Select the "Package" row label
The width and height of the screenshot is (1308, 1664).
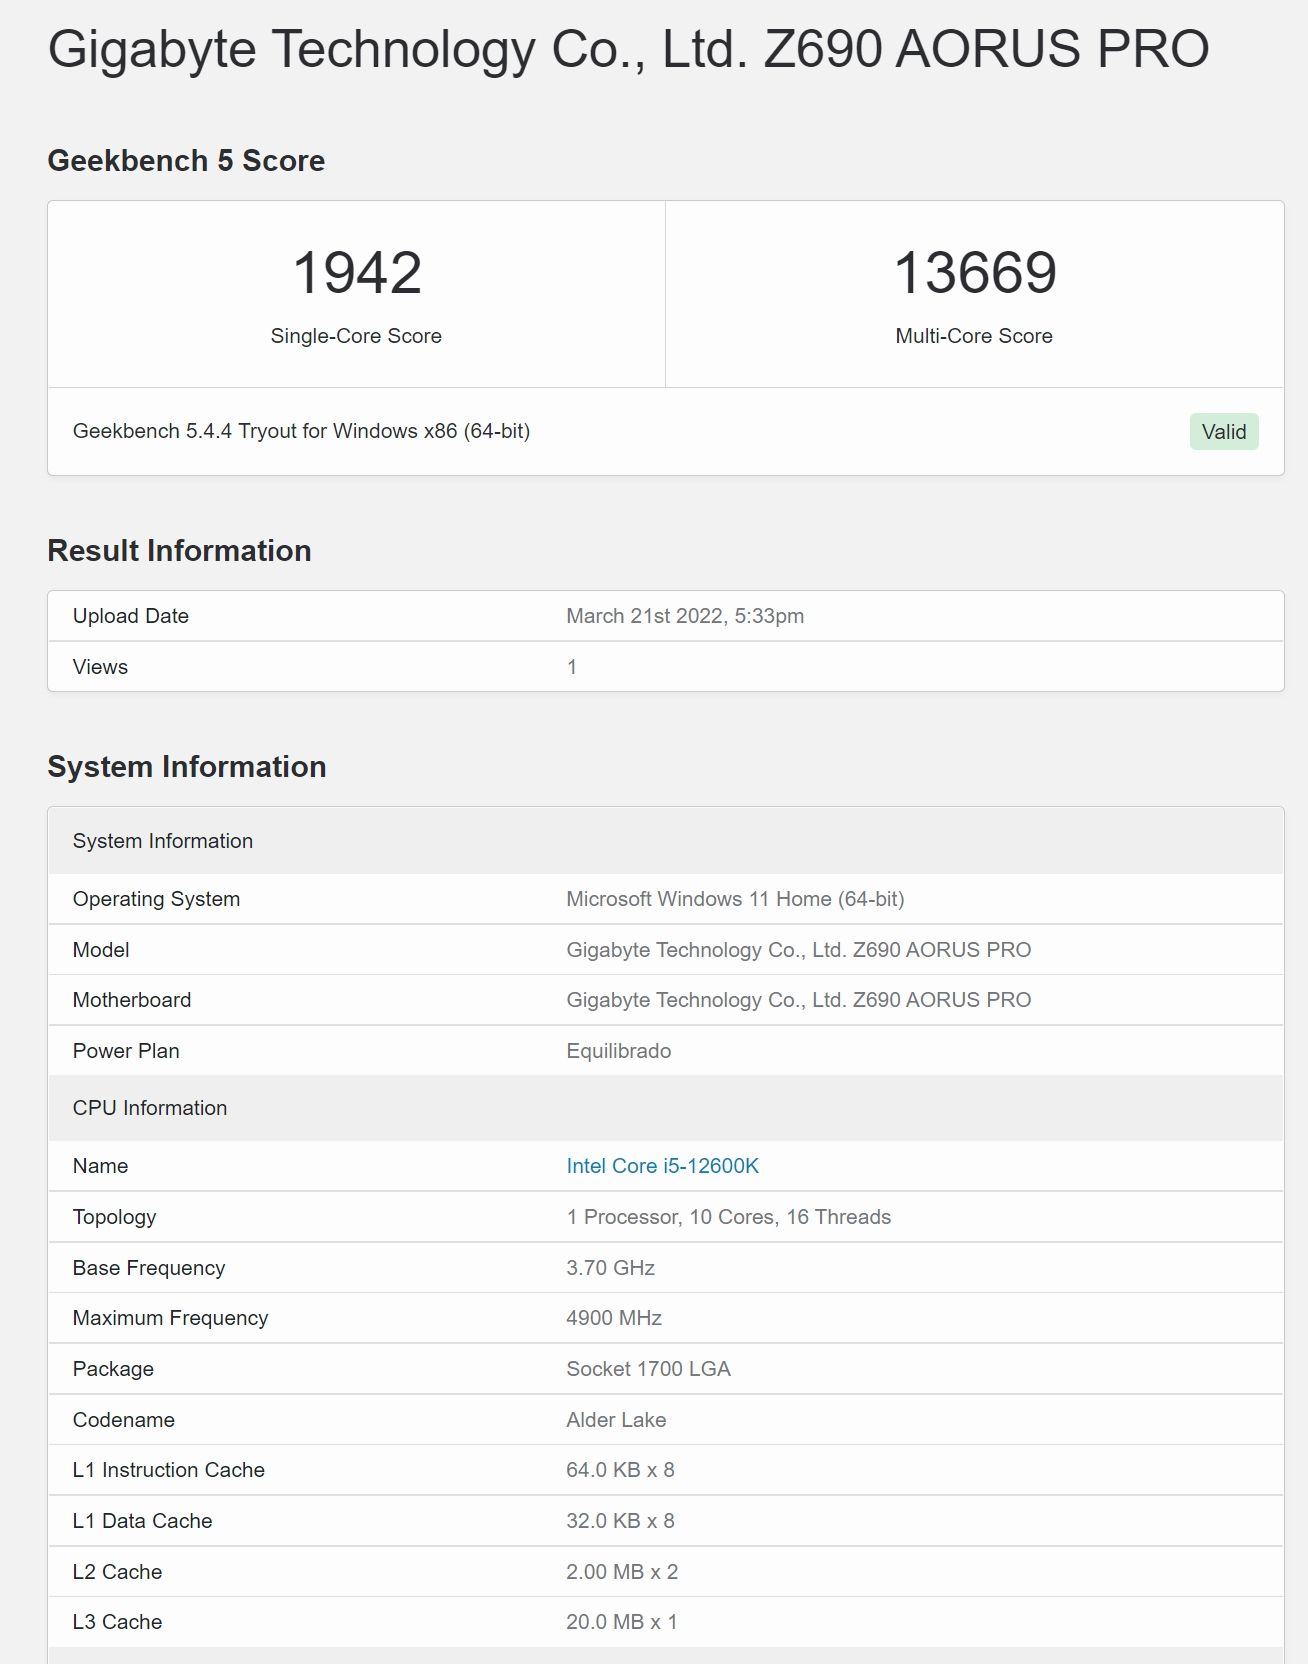click(113, 1369)
